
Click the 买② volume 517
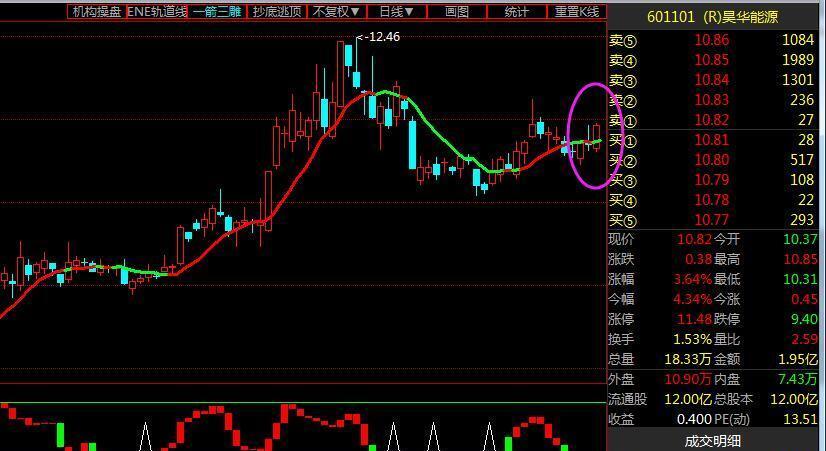pyautogui.click(x=802, y=160)
